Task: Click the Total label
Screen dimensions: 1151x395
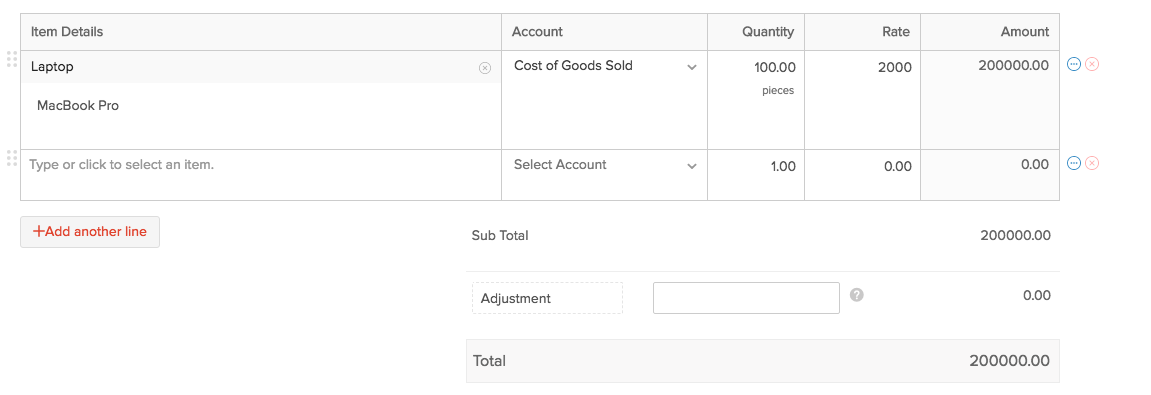Action: tap(489, 360)
